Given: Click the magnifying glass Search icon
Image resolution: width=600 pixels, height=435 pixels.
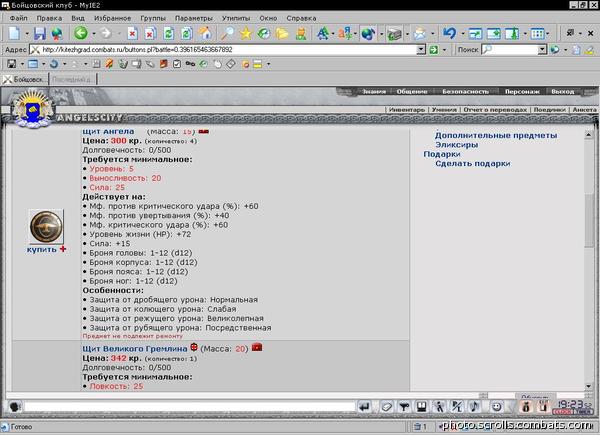Looking at the screenshot, I should tap(227, 34).
